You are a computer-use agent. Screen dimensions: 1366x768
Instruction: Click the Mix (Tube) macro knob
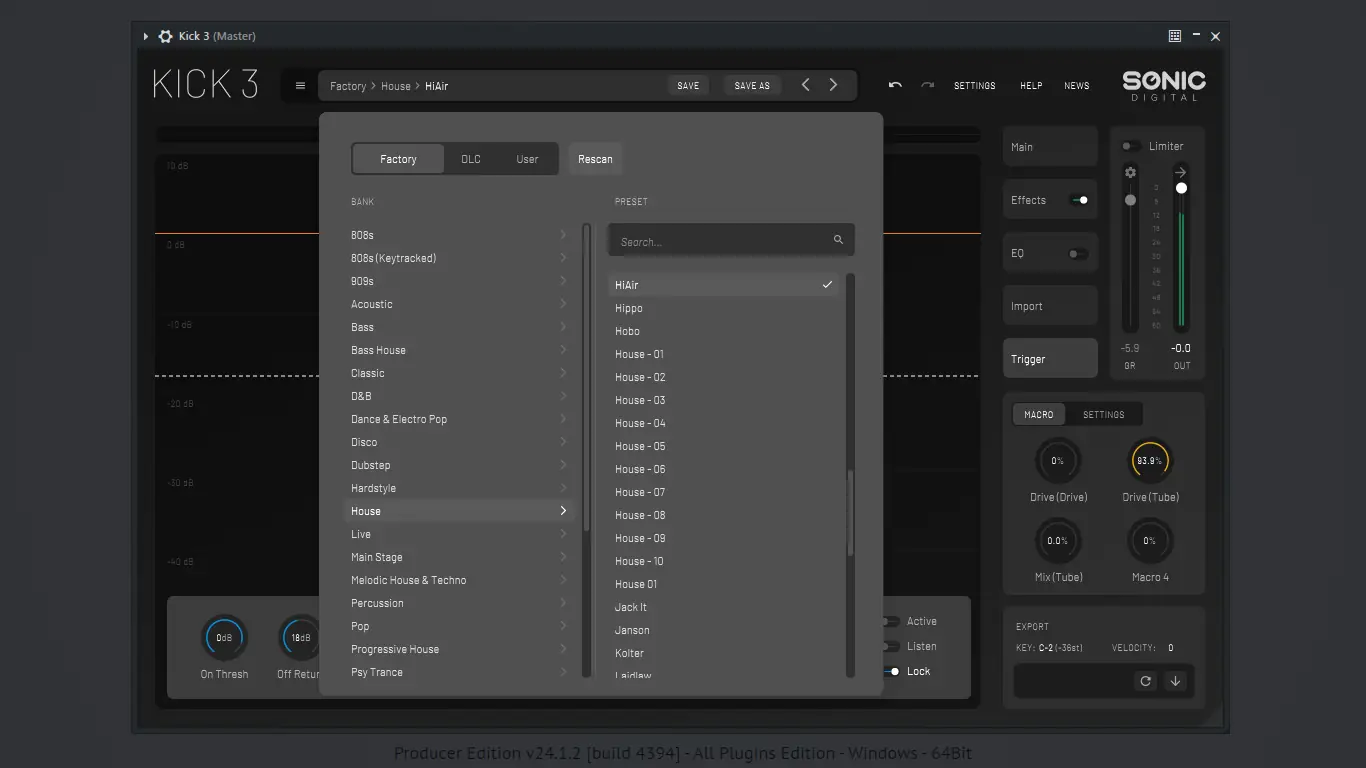pos(1057,541)
